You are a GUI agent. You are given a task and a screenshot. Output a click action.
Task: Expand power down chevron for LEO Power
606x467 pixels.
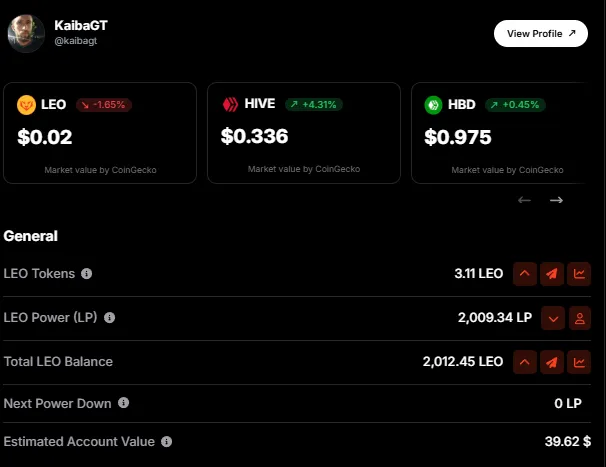[x=553, y=318]
